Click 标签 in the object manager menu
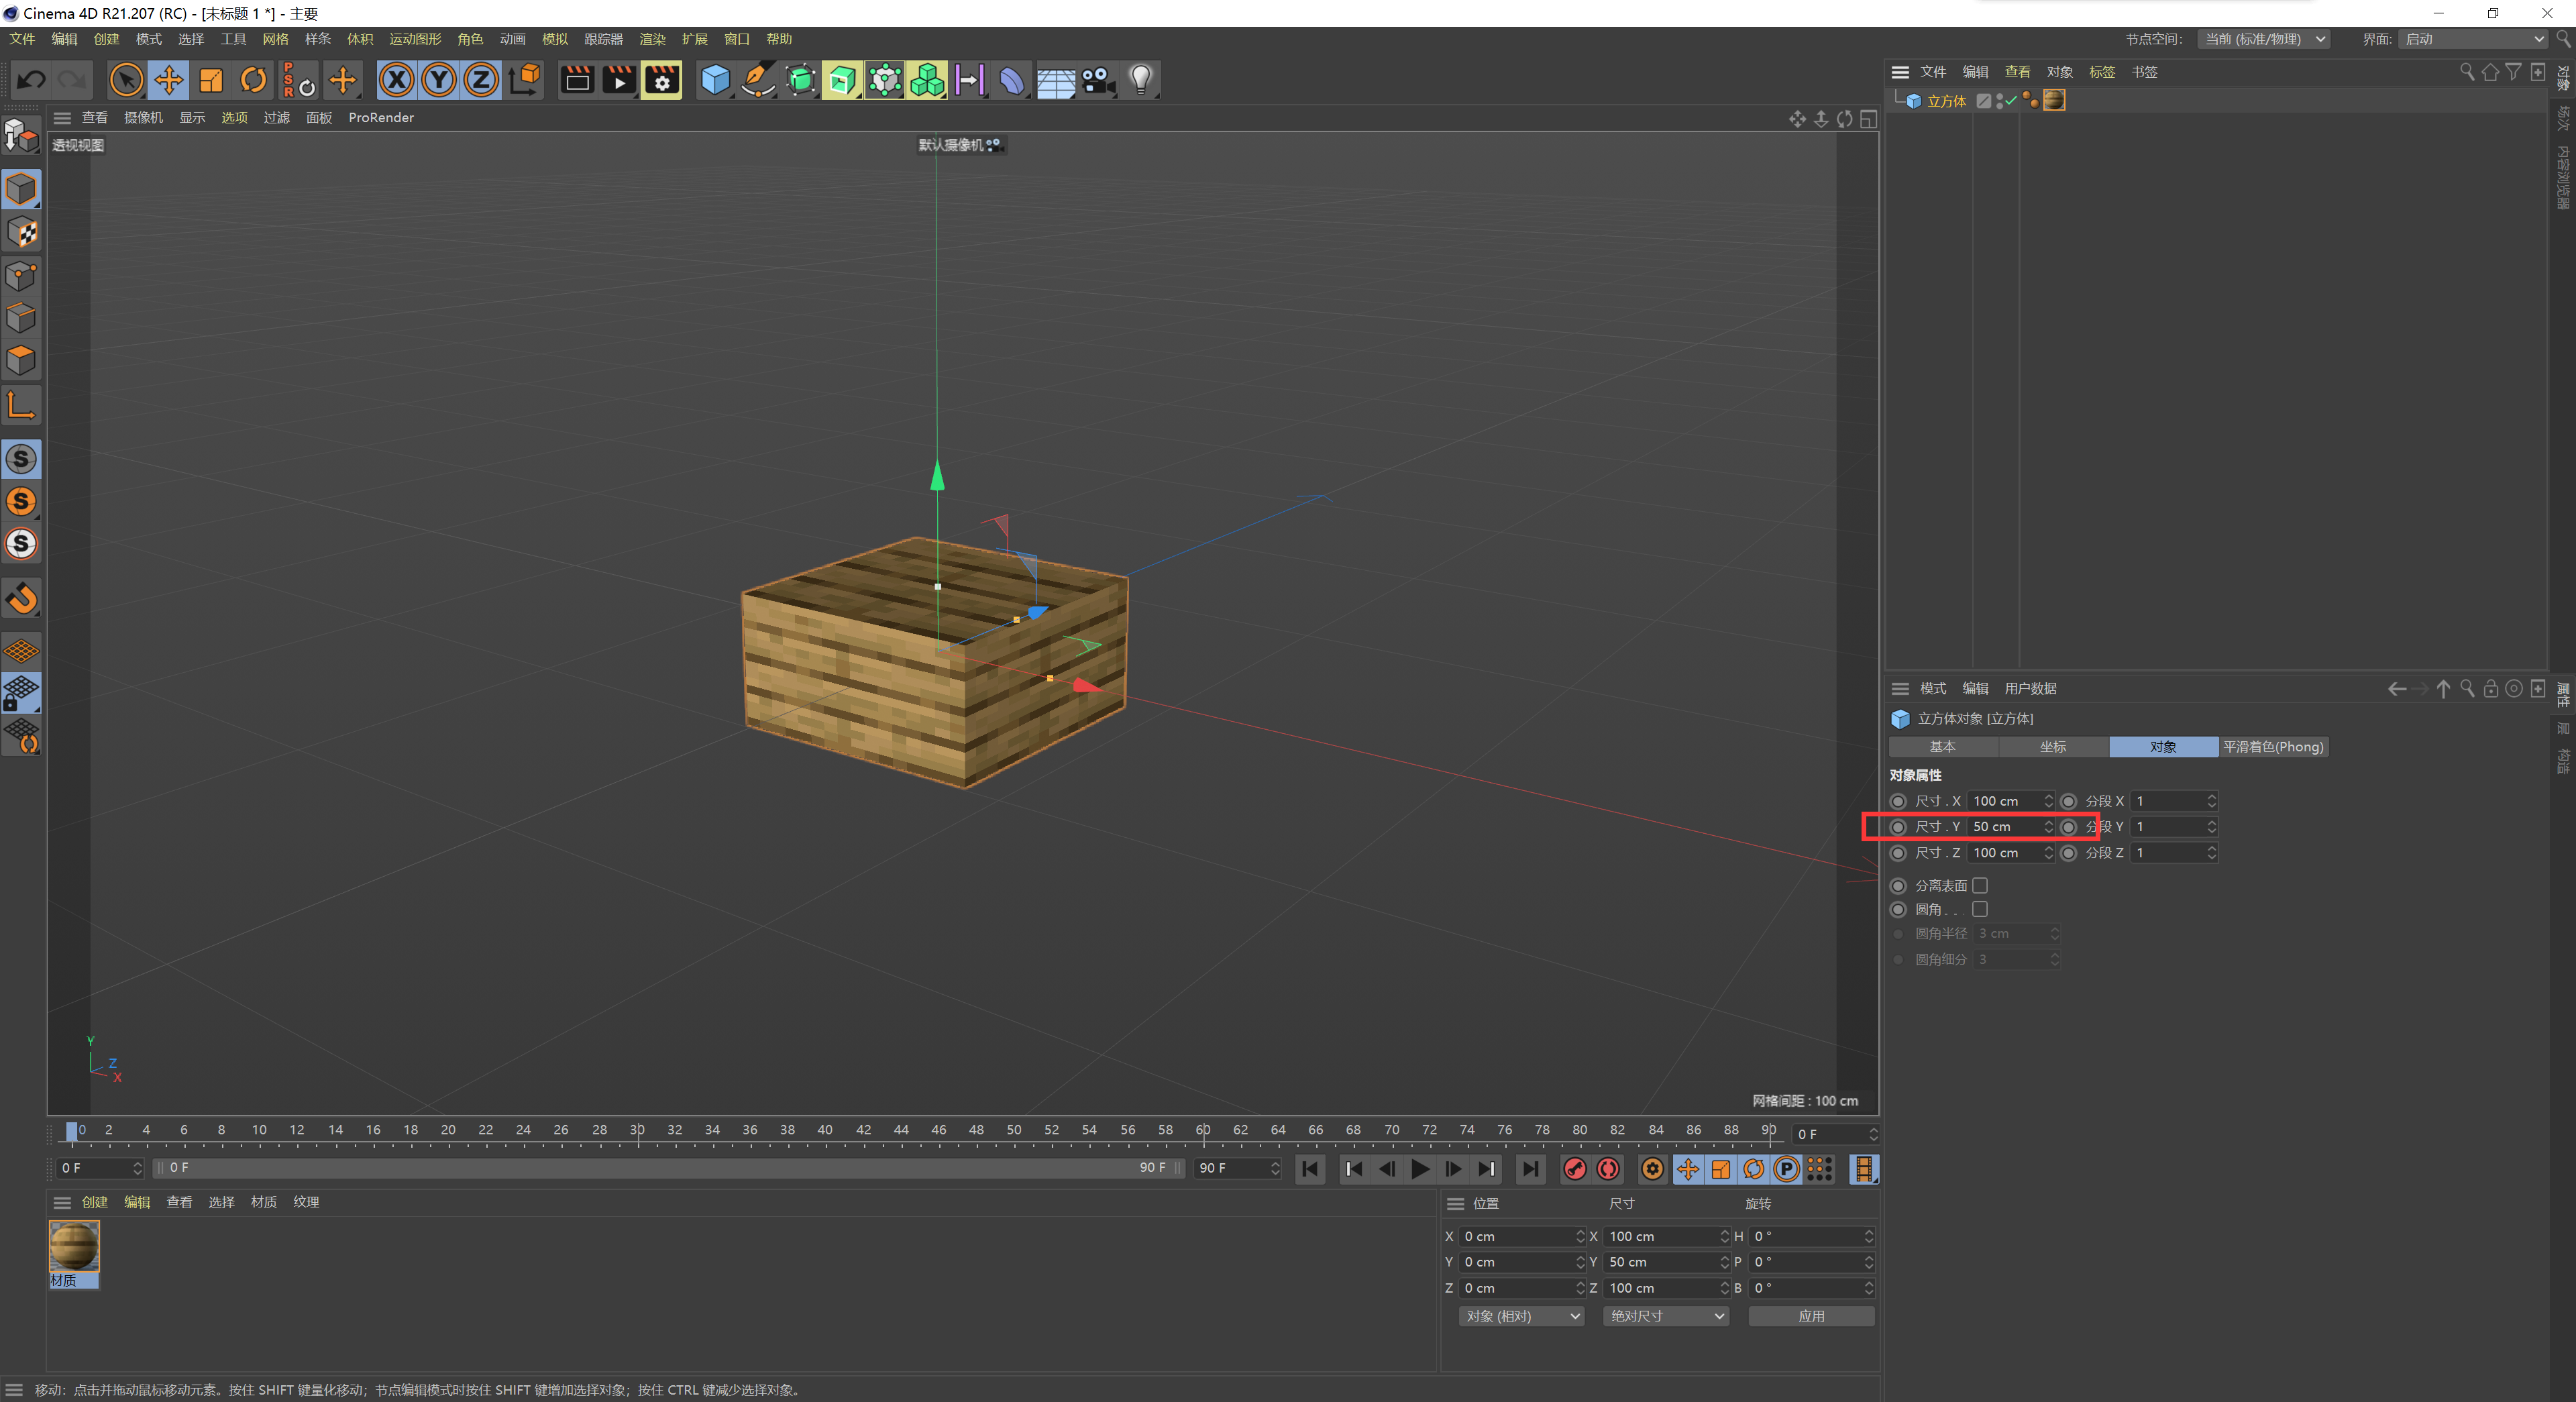Screen dimensions: 2576x1402 (x=2102, y=72)
